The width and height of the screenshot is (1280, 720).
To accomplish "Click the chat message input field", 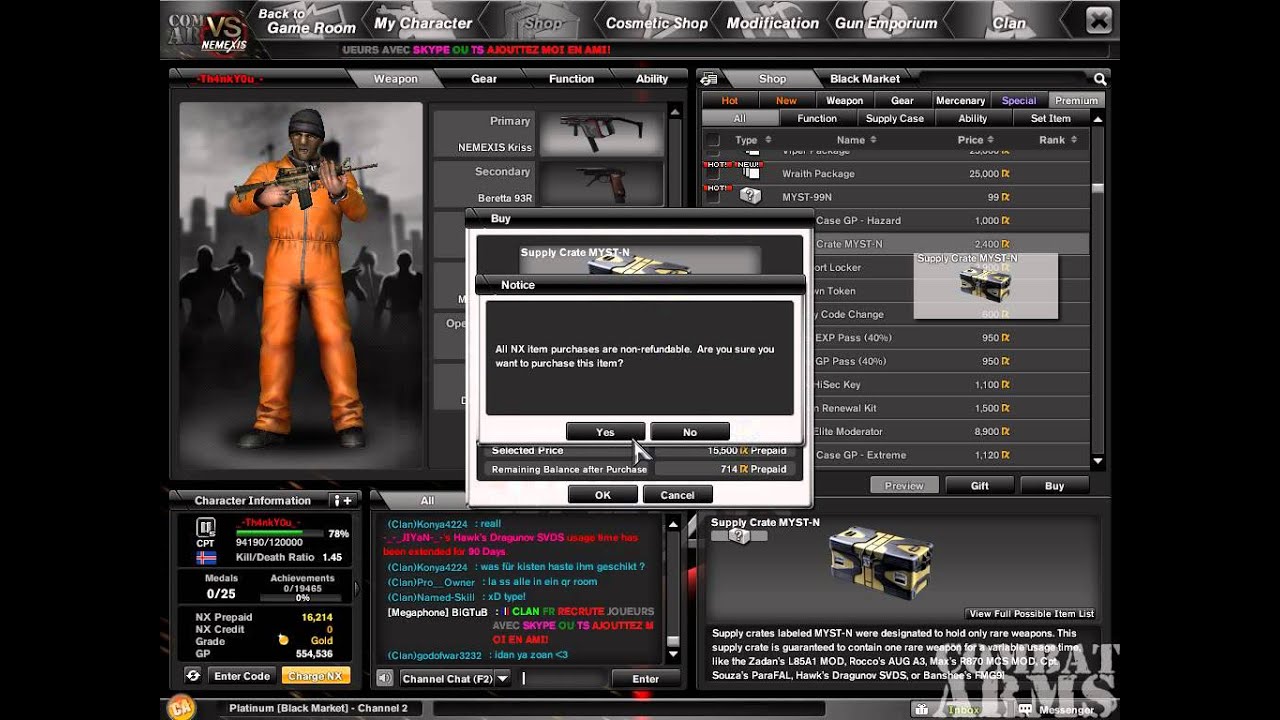I will coord(564,678).
